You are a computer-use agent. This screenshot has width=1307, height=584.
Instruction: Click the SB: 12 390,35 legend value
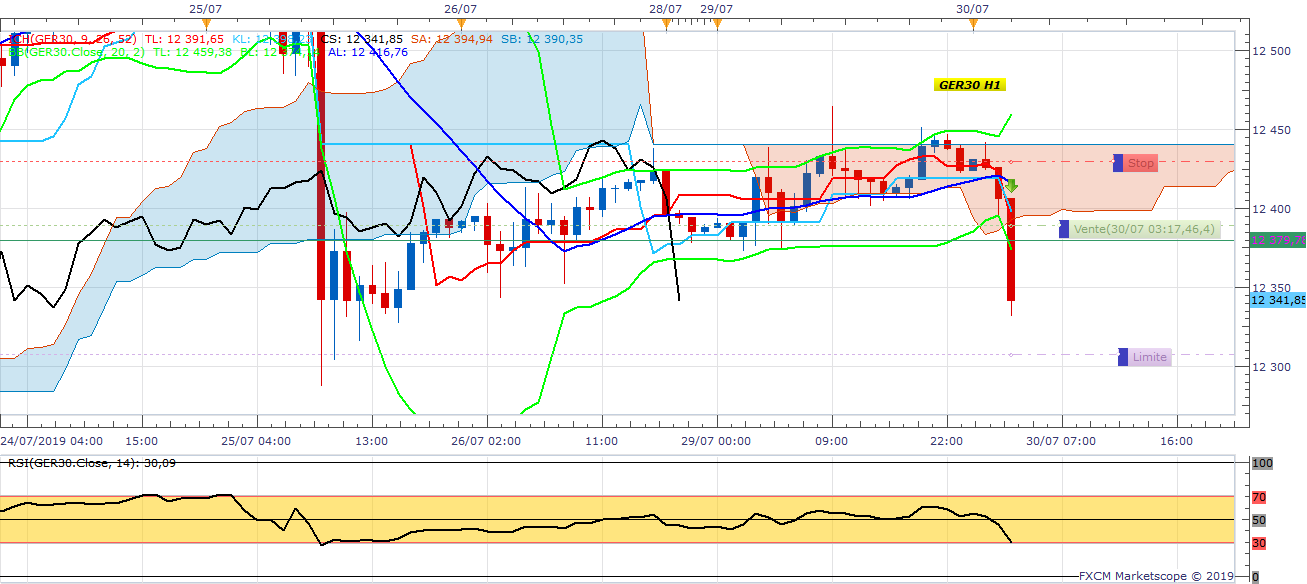(x=543, y=39)
